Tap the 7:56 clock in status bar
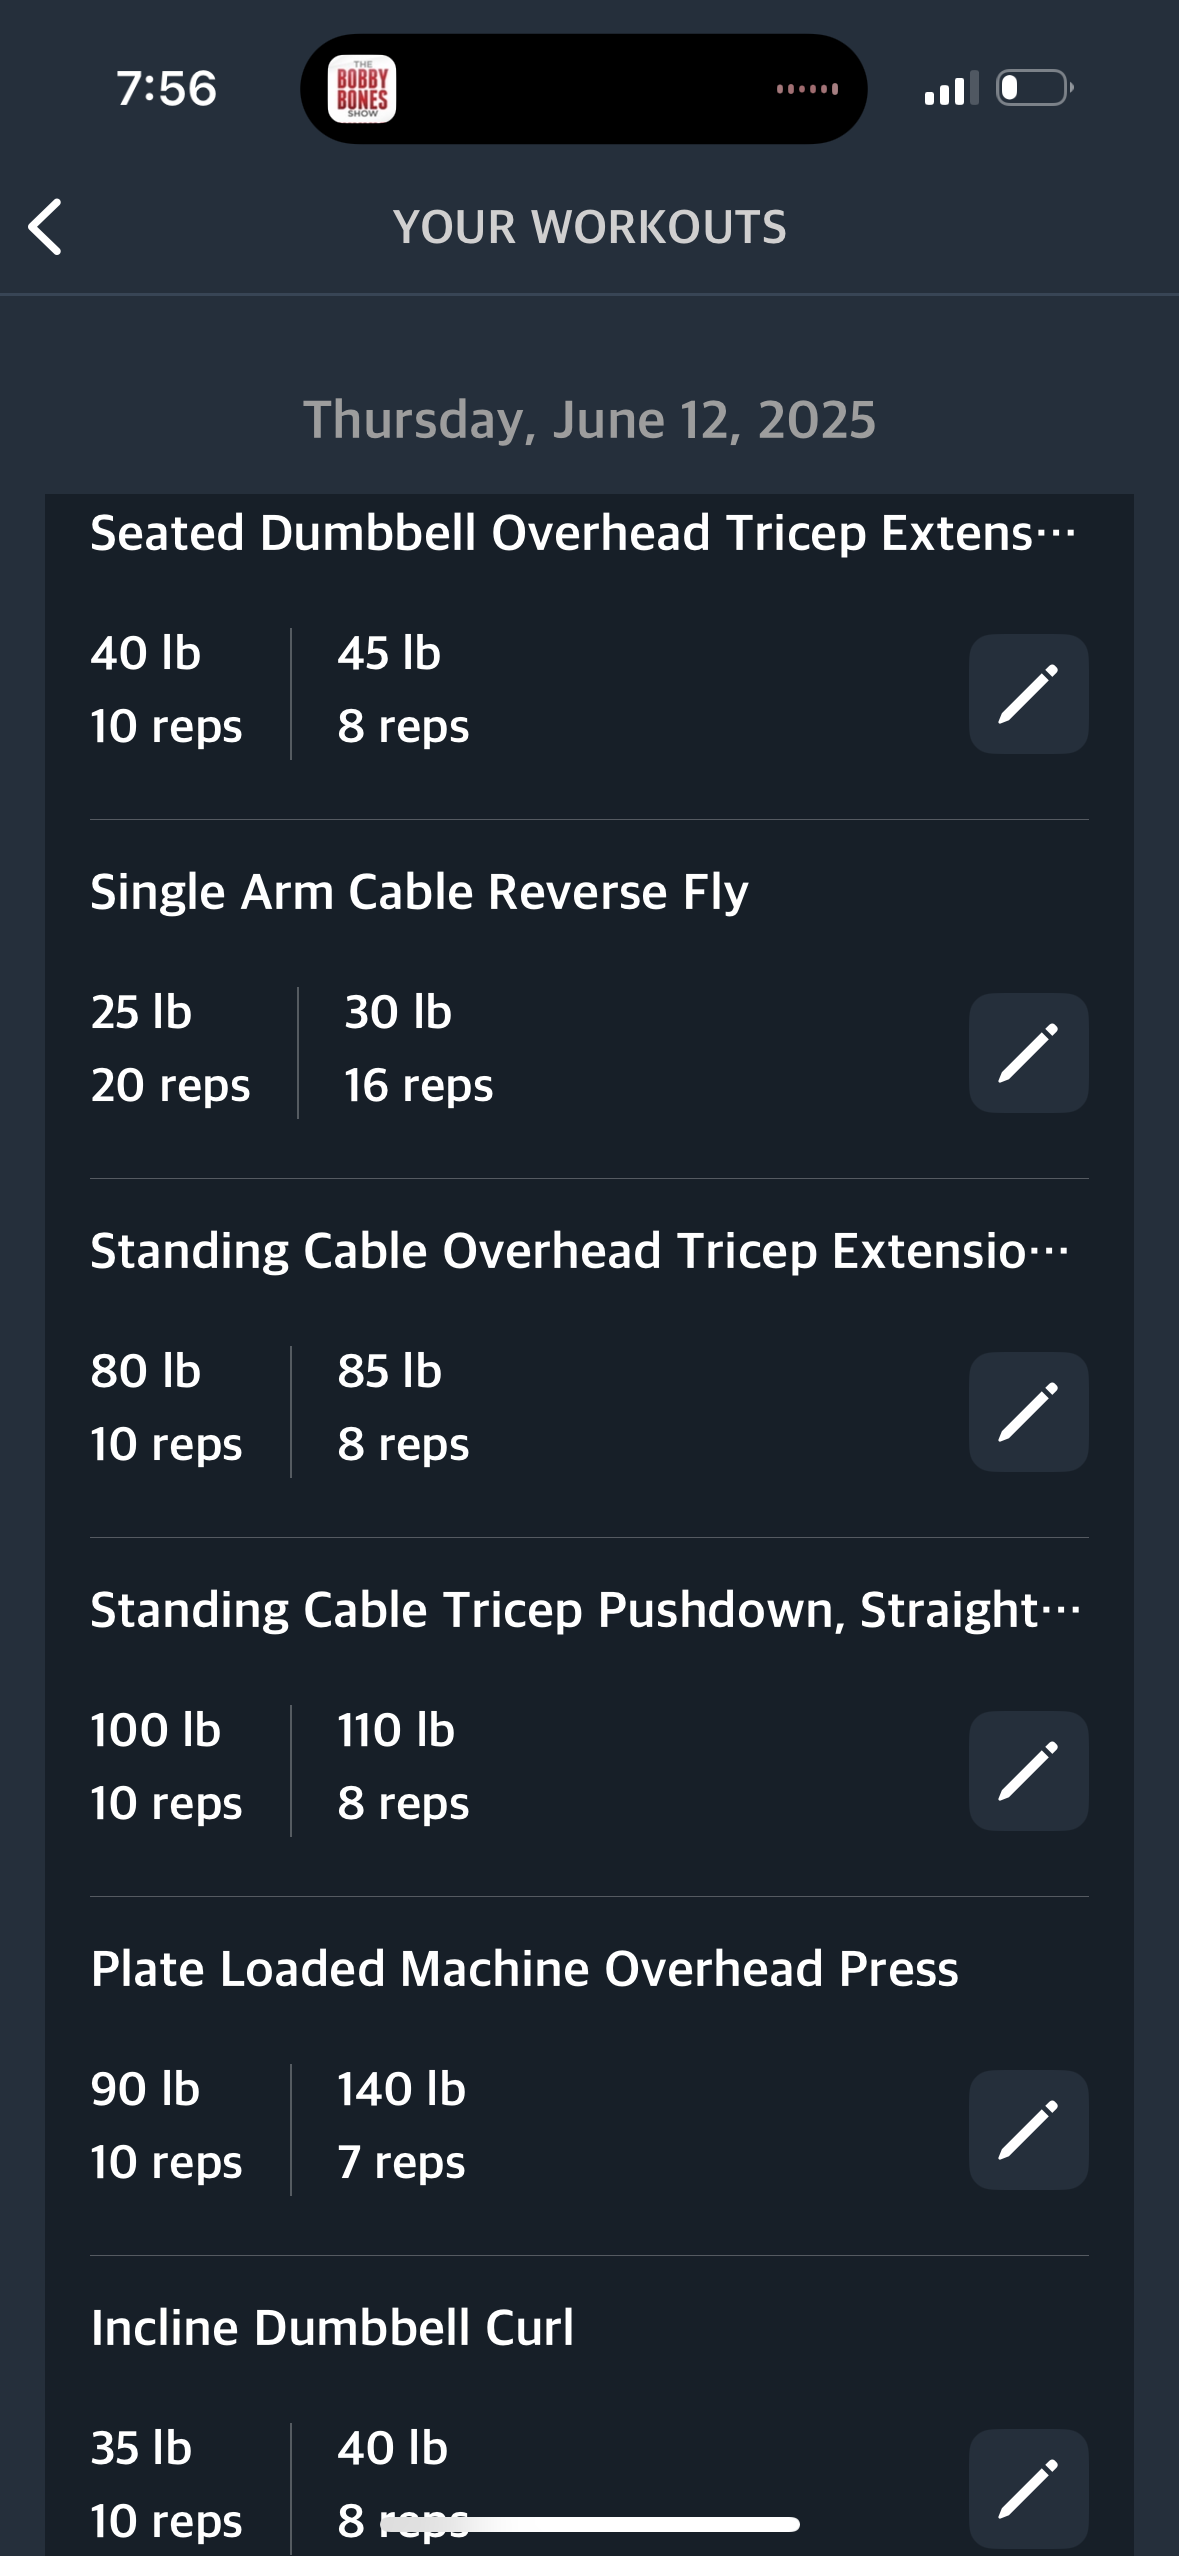The width and height of the screenshot is (1179, 2556). click(x=166, y=88)
